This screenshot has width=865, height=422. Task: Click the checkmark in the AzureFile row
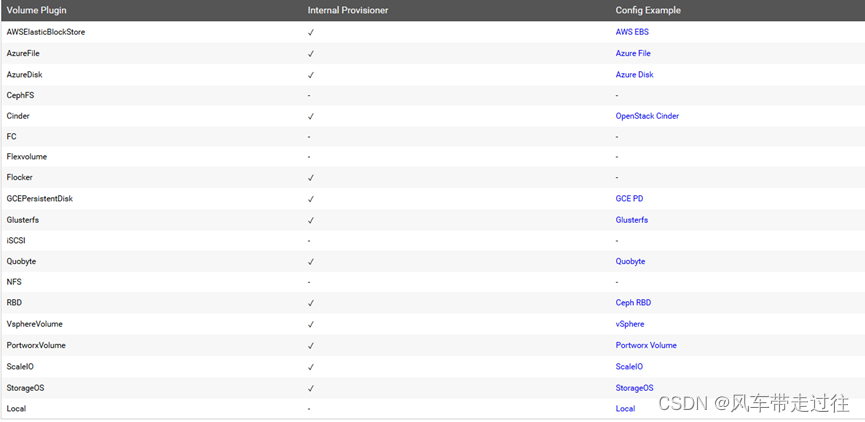click(311, 54)
